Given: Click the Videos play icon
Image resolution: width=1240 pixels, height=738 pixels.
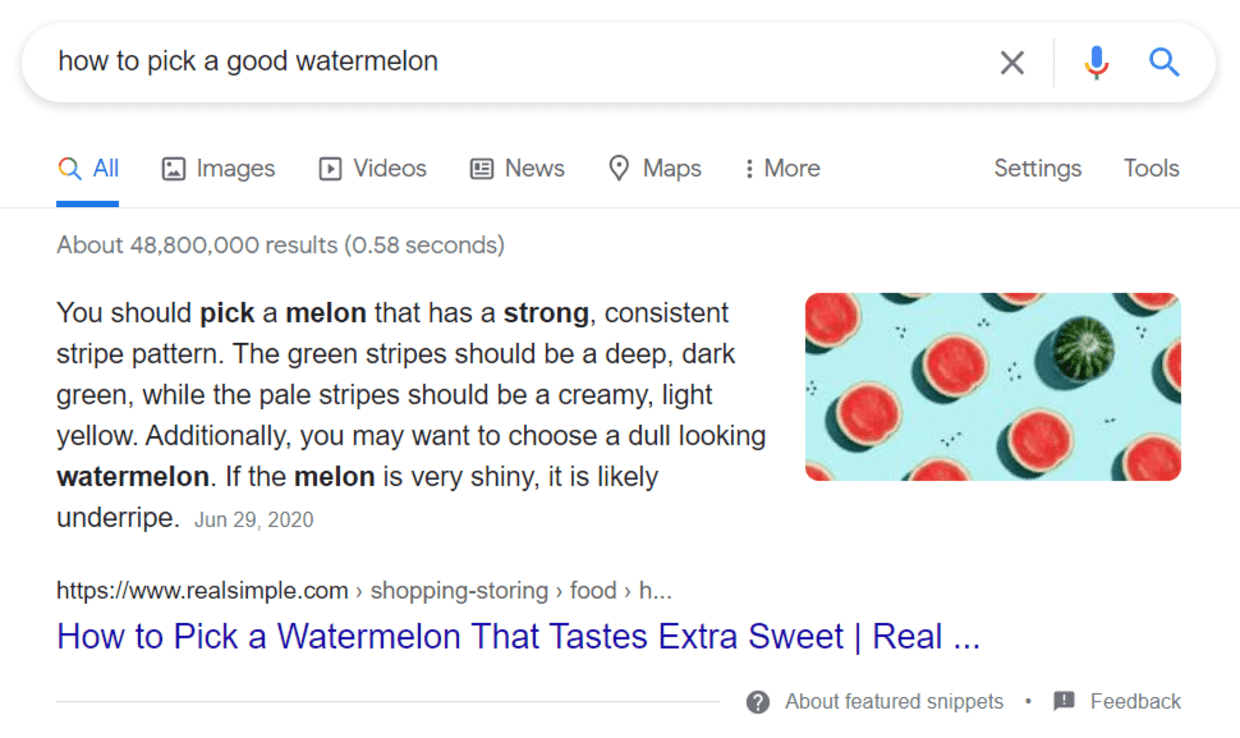Looking at the screenshot, I should [x=330, y=168].
